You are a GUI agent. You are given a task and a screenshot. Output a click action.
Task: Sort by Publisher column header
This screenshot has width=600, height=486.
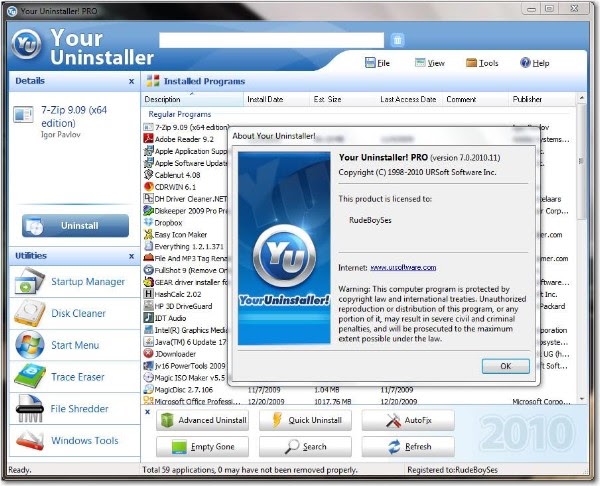pos(542,99)
